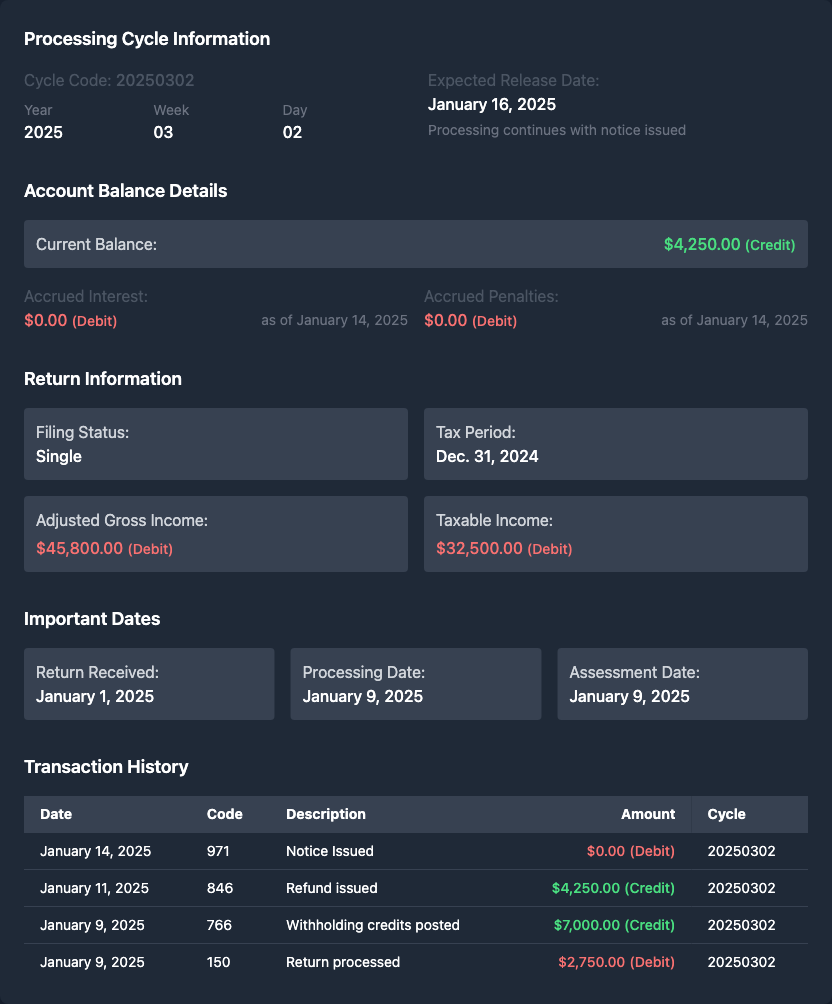
Task: Click the Amount column header
Action: coord(647,814)
